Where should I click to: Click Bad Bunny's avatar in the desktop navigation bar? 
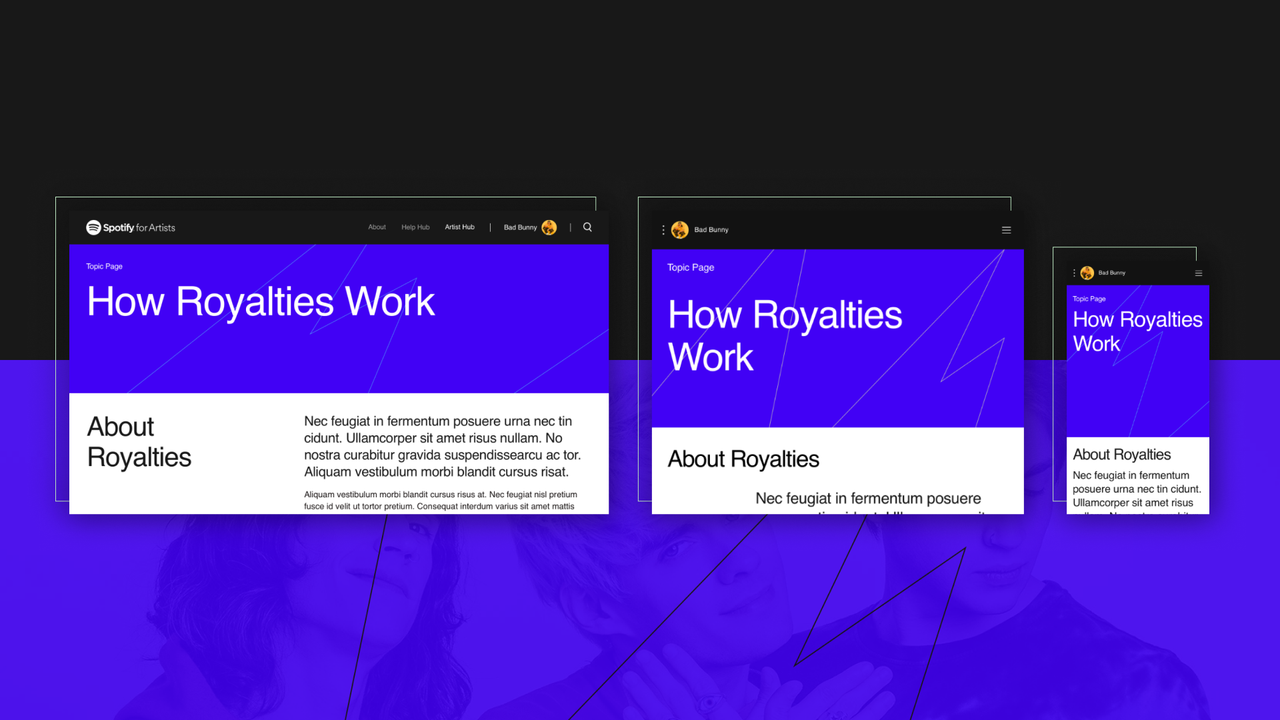[x=549, y=227]
